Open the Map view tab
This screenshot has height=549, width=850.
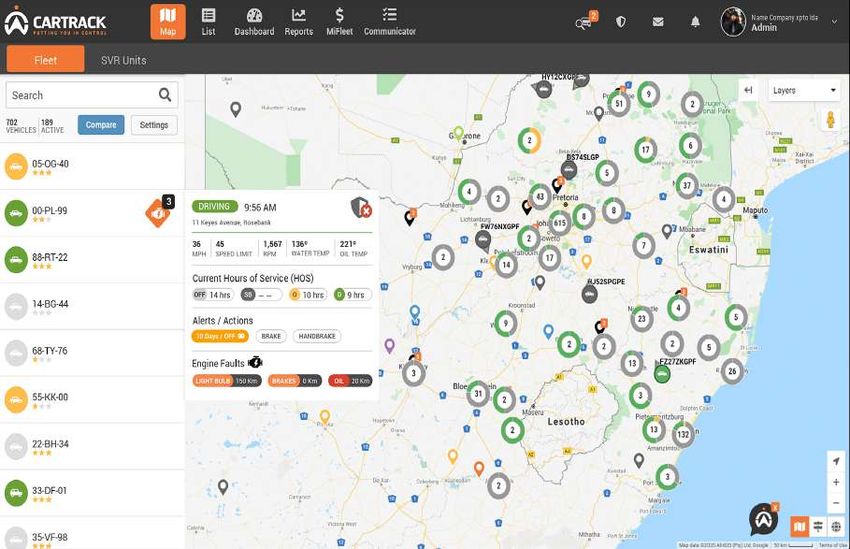point(168,22)
